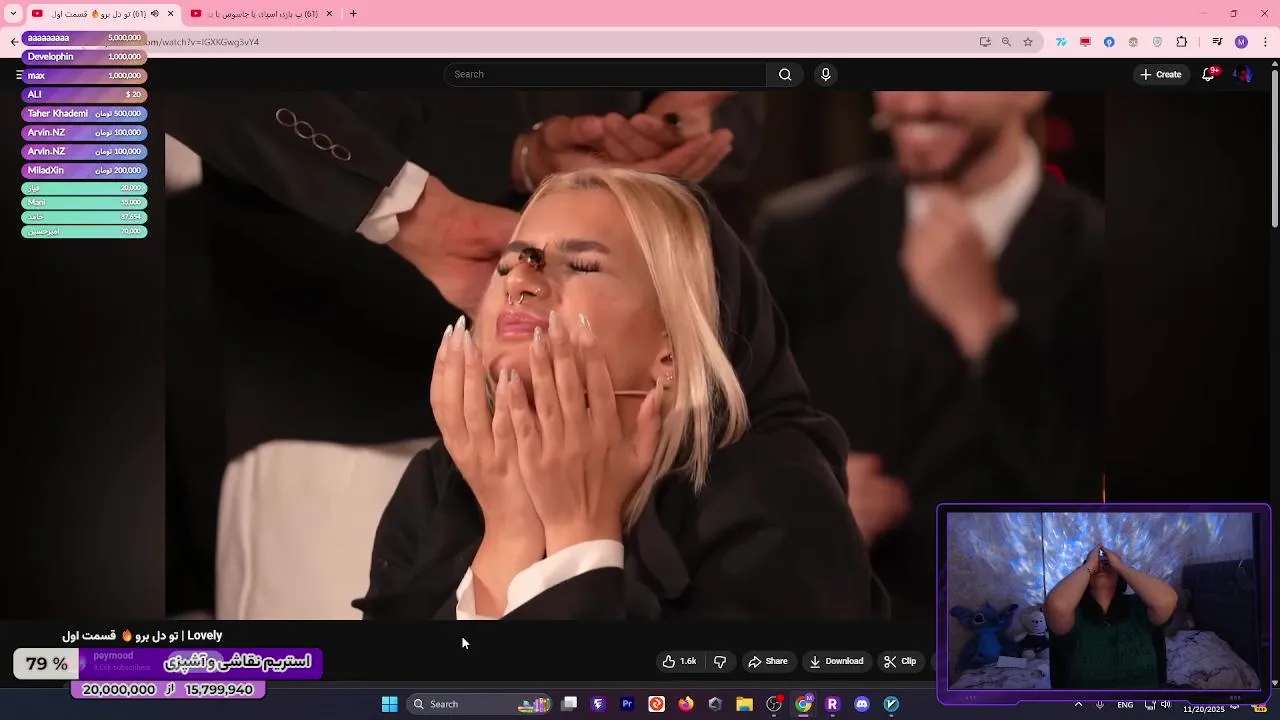
Task: Click the Share button
Action: coord(768,661)
